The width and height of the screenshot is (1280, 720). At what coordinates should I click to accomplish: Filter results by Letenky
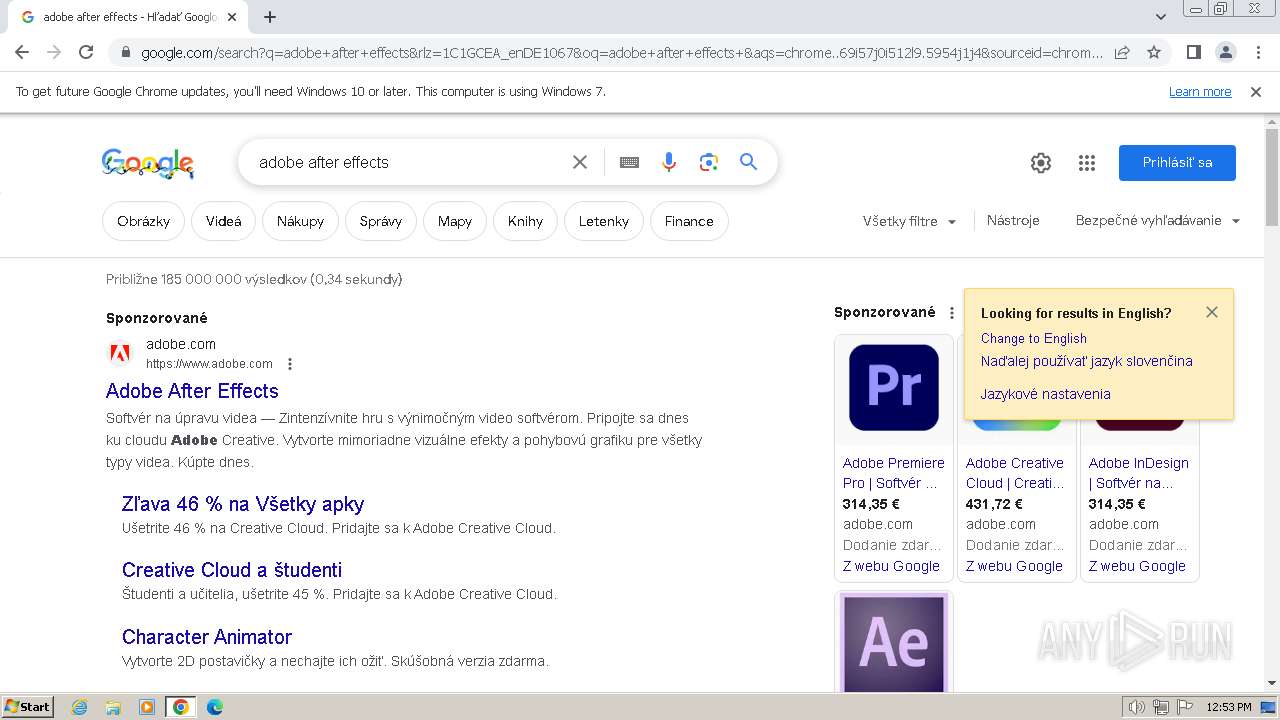[604, 221]
